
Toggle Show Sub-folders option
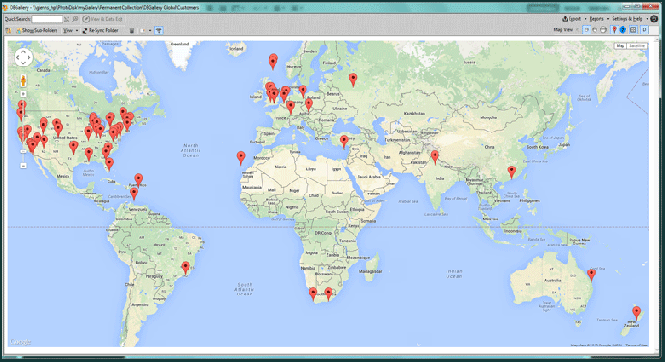(36, 31)
